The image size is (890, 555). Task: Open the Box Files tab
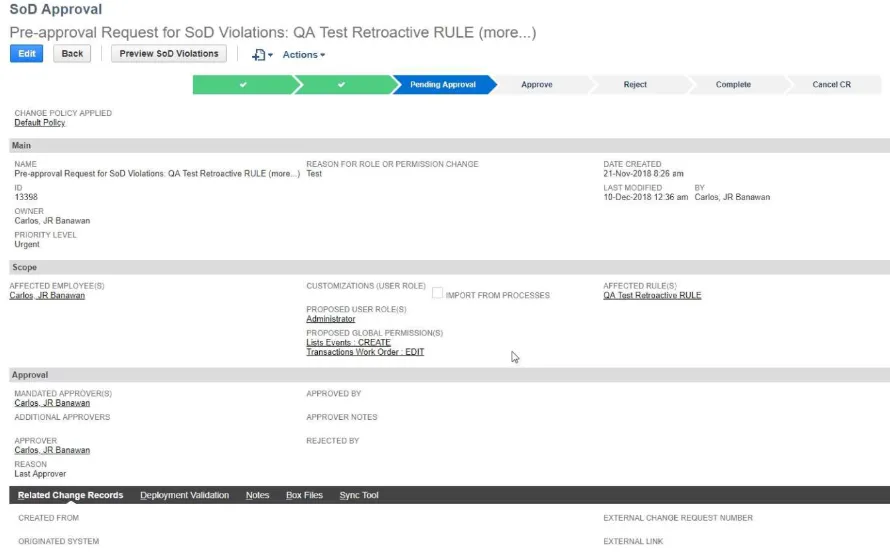click(304, 495)
